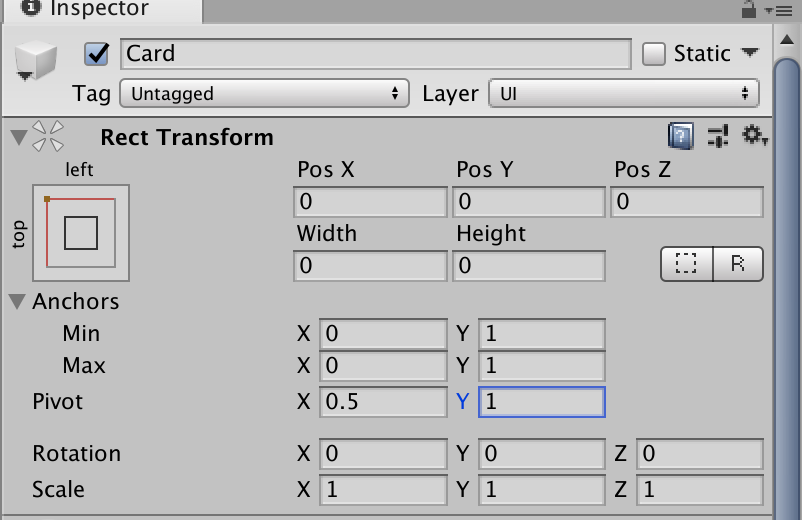Click the Rect Transform title text
This screenshot has width=802, height=520.
[x=187, y=138]
